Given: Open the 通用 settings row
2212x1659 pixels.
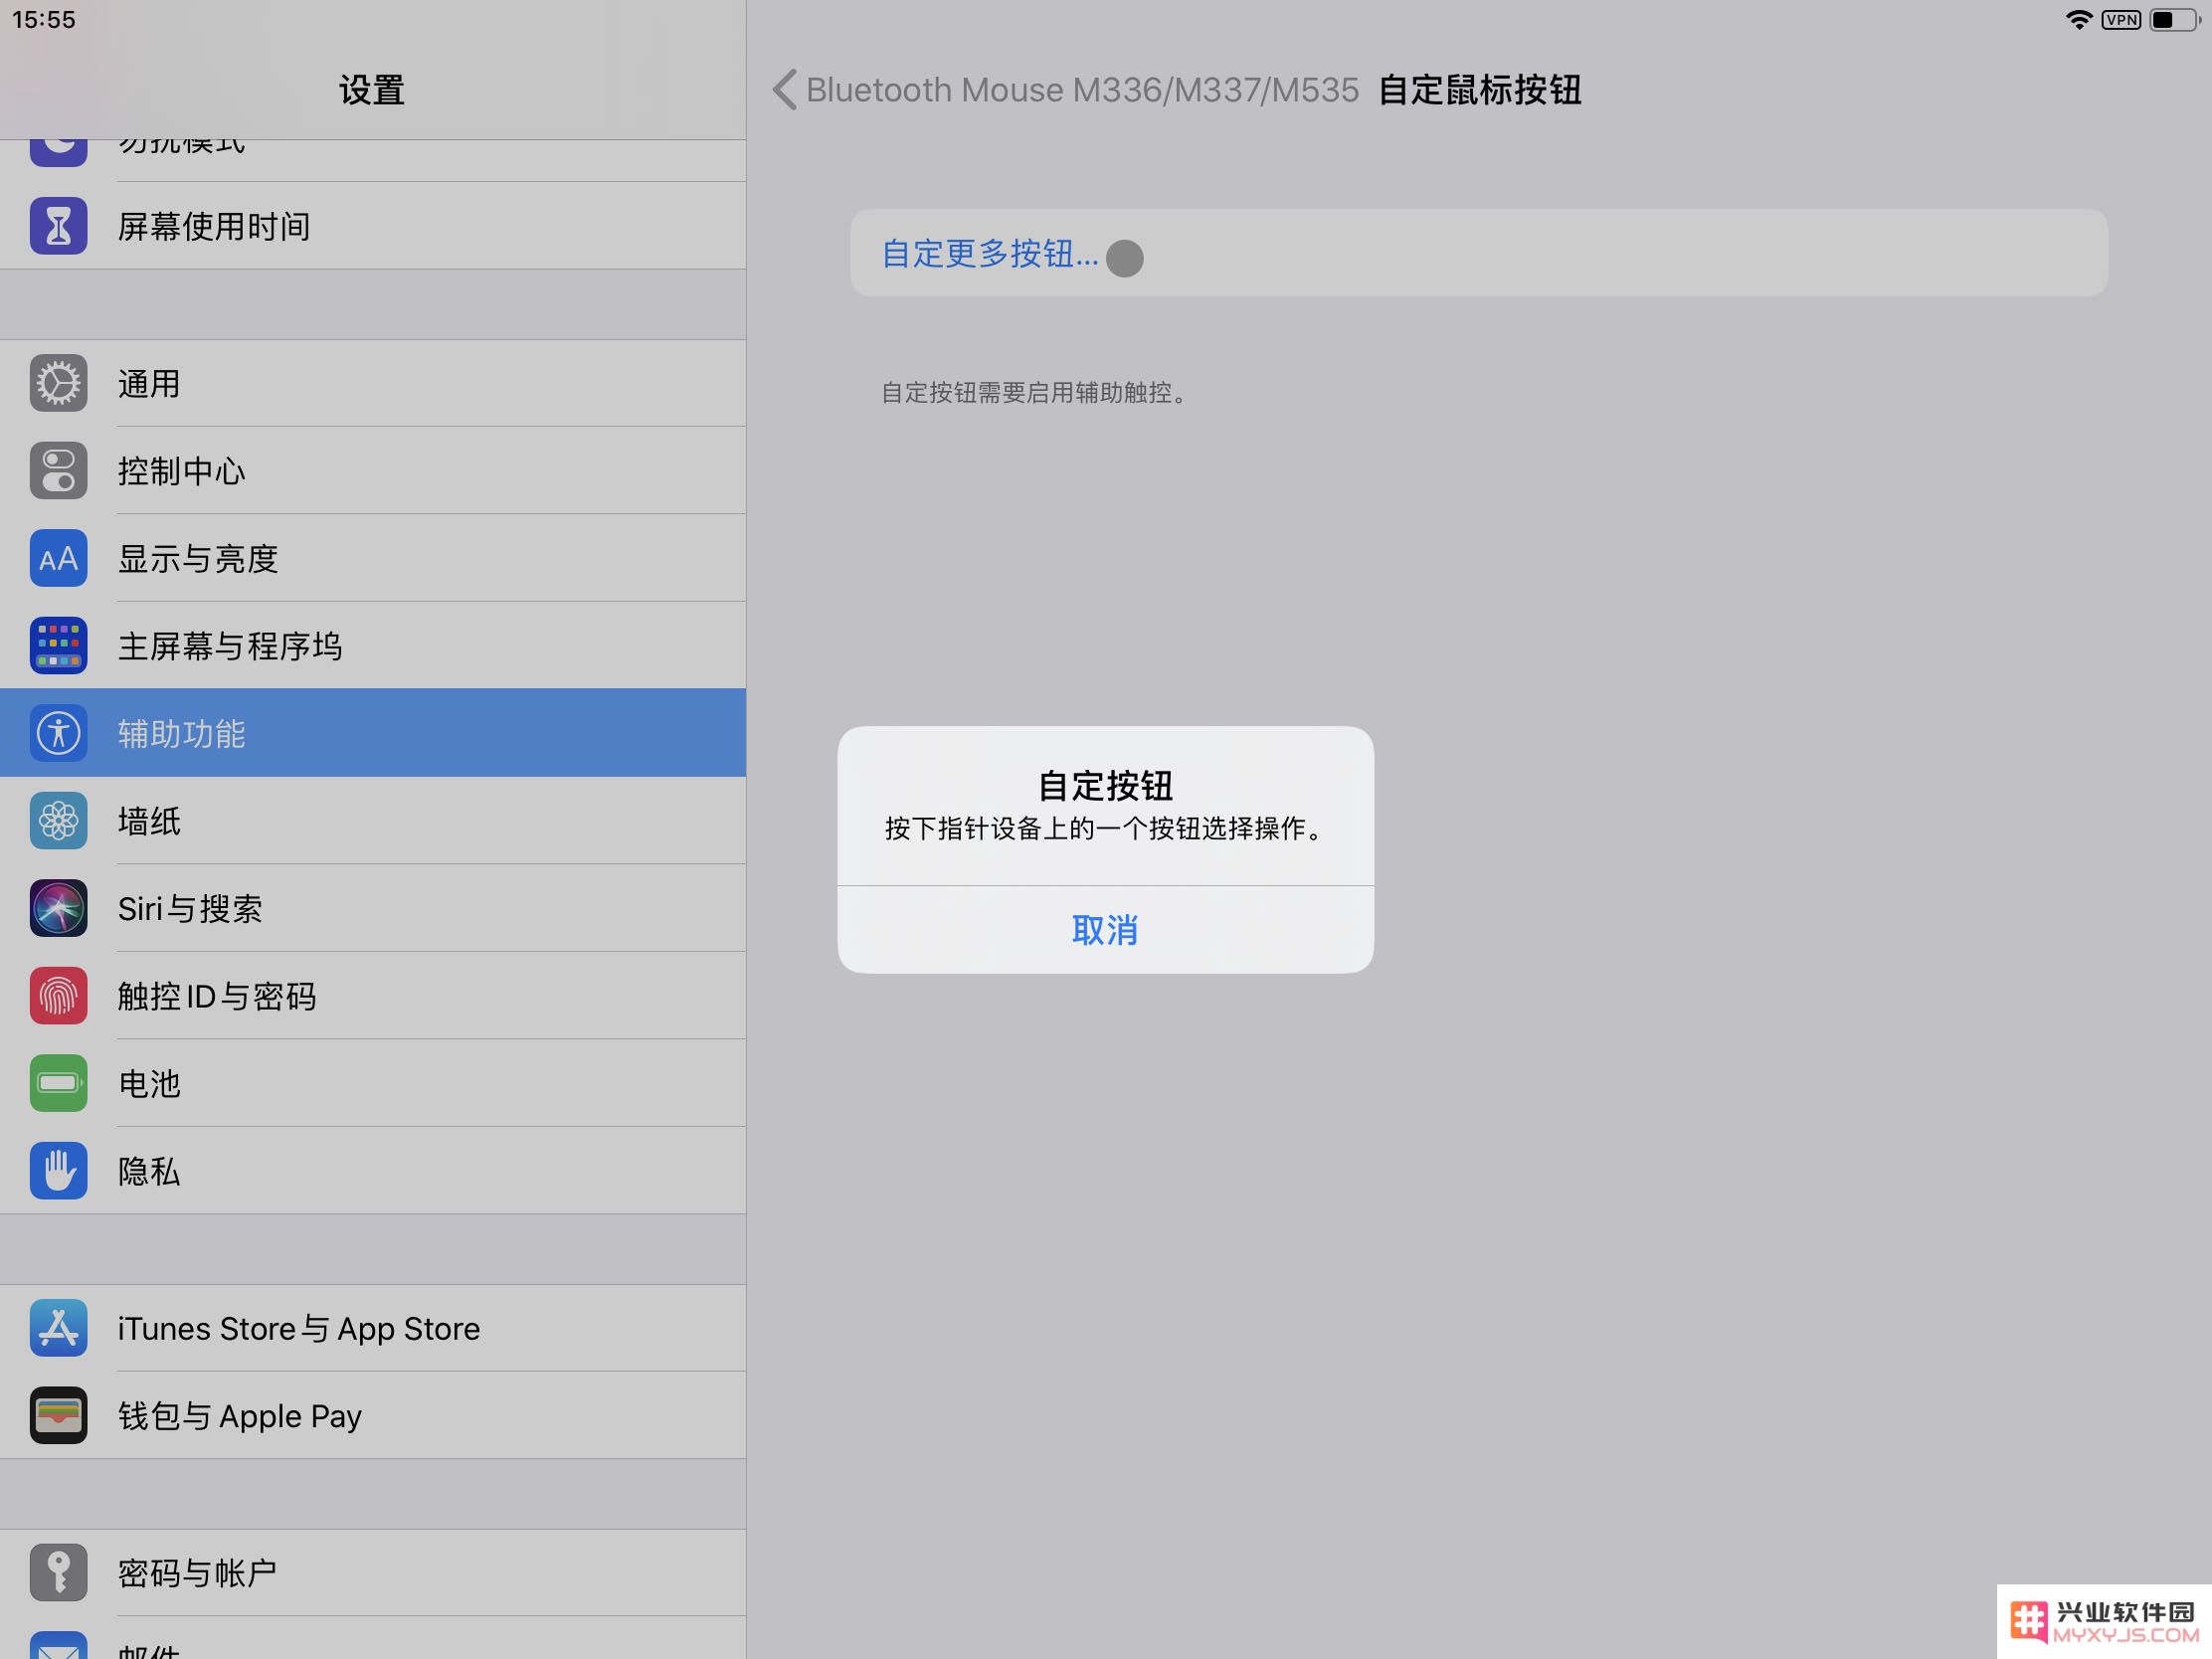Looking at the screenshot, I should pos(373,383).
